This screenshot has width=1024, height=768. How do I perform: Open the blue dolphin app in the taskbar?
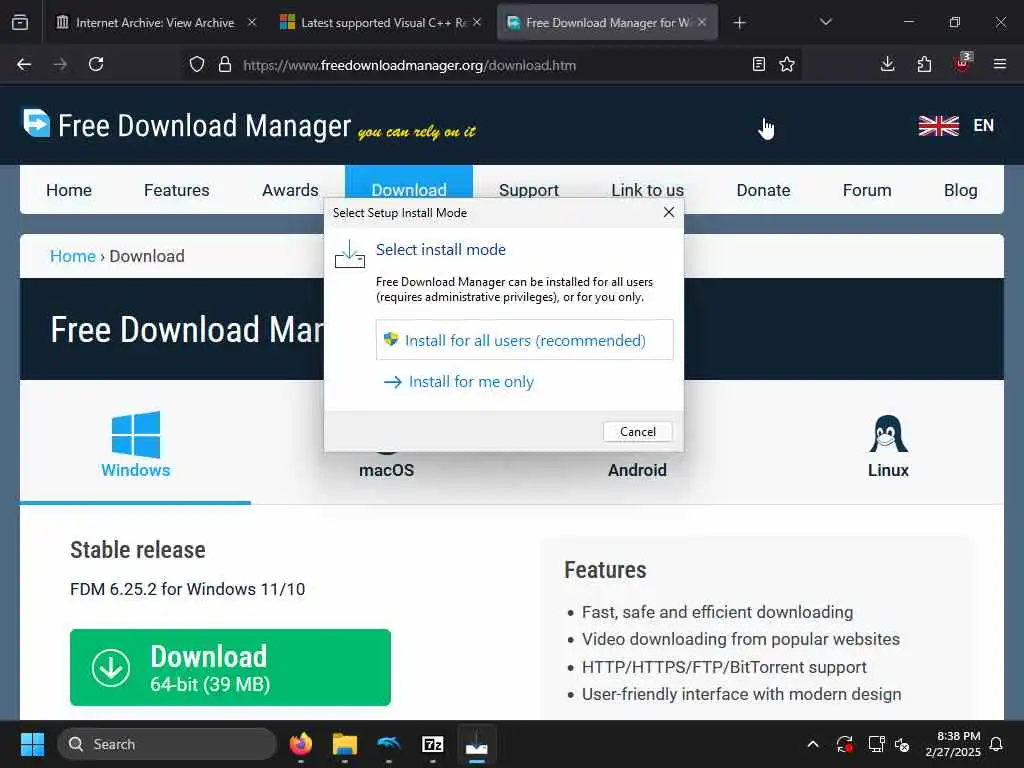(x=389, y=744)
